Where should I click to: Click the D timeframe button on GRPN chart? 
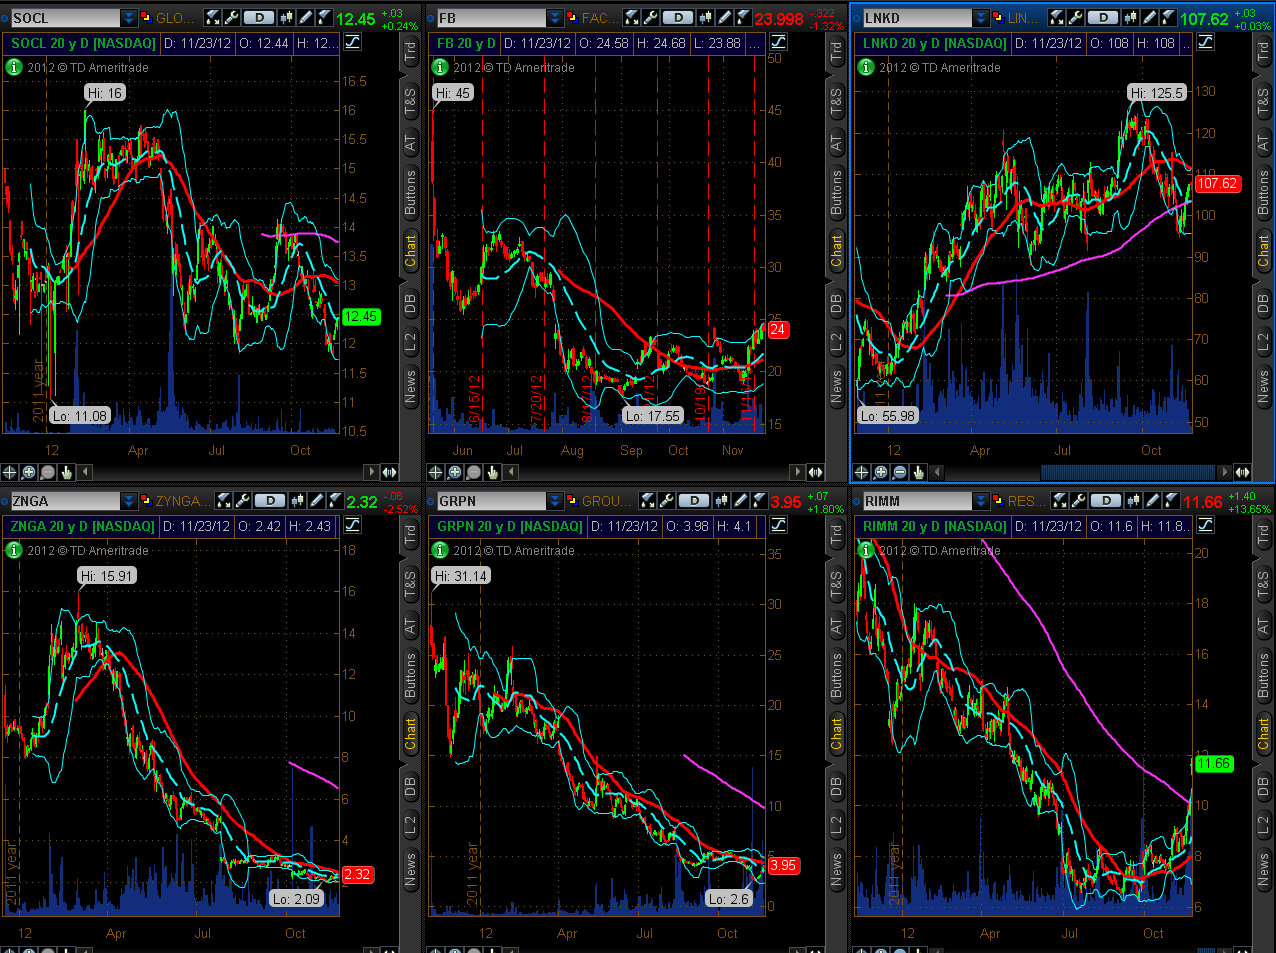click(694, 501)
